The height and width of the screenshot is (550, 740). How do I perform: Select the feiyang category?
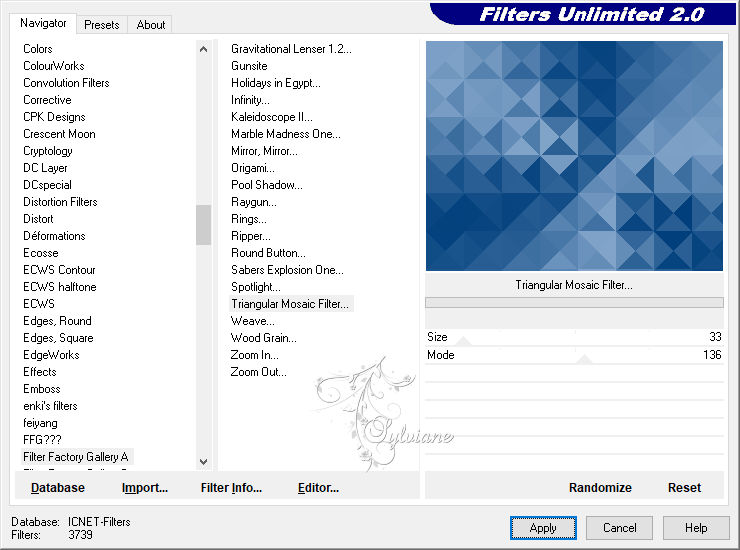click(x=40, y=423)
